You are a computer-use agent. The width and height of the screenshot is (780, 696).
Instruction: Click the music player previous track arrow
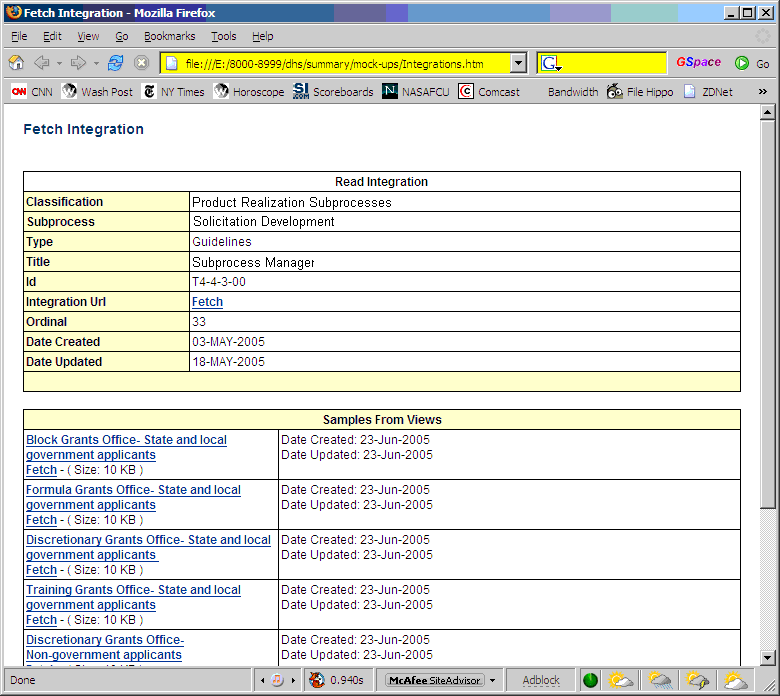coord(263,680)
